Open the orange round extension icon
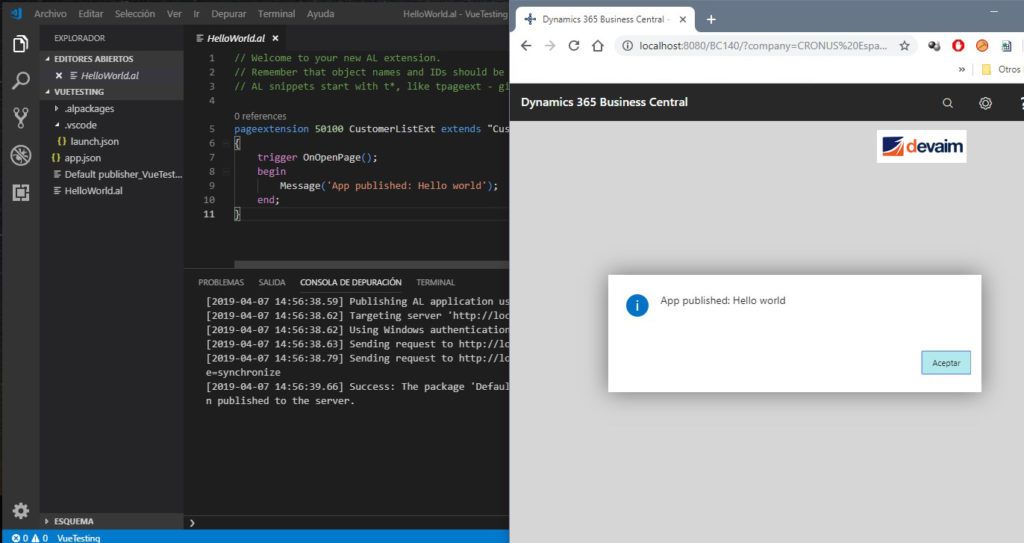 point(982,46)
